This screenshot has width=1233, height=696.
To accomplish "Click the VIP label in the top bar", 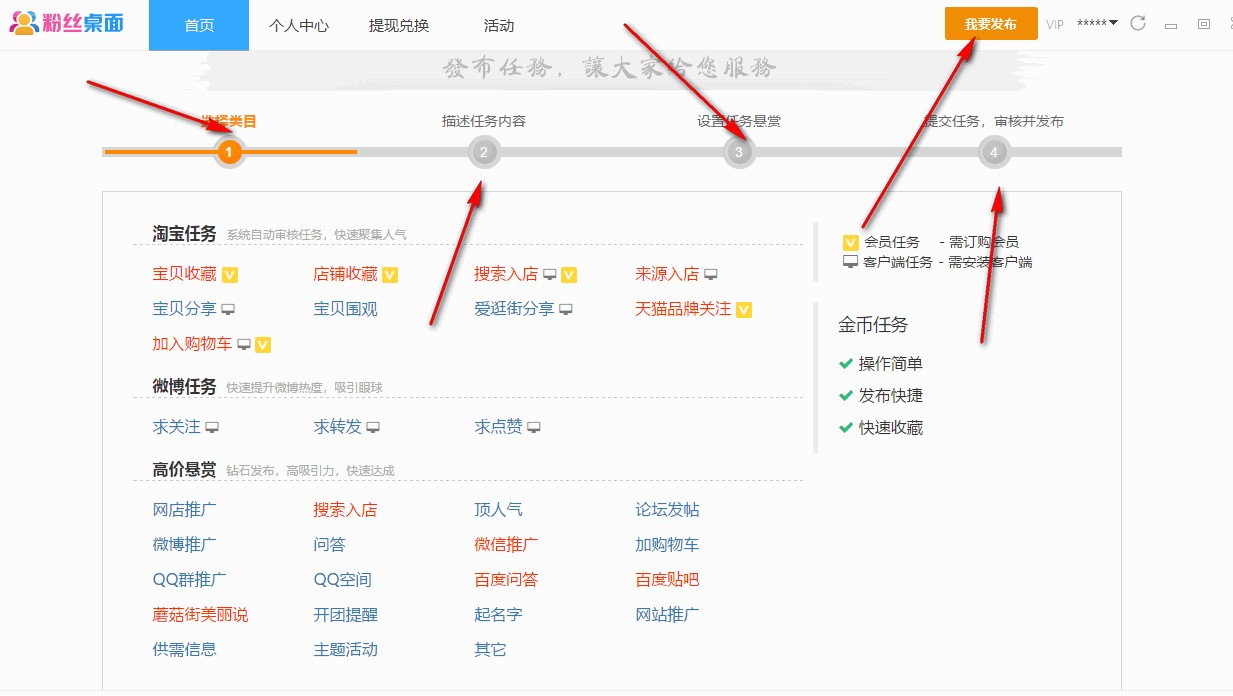I will (1055, 25).
